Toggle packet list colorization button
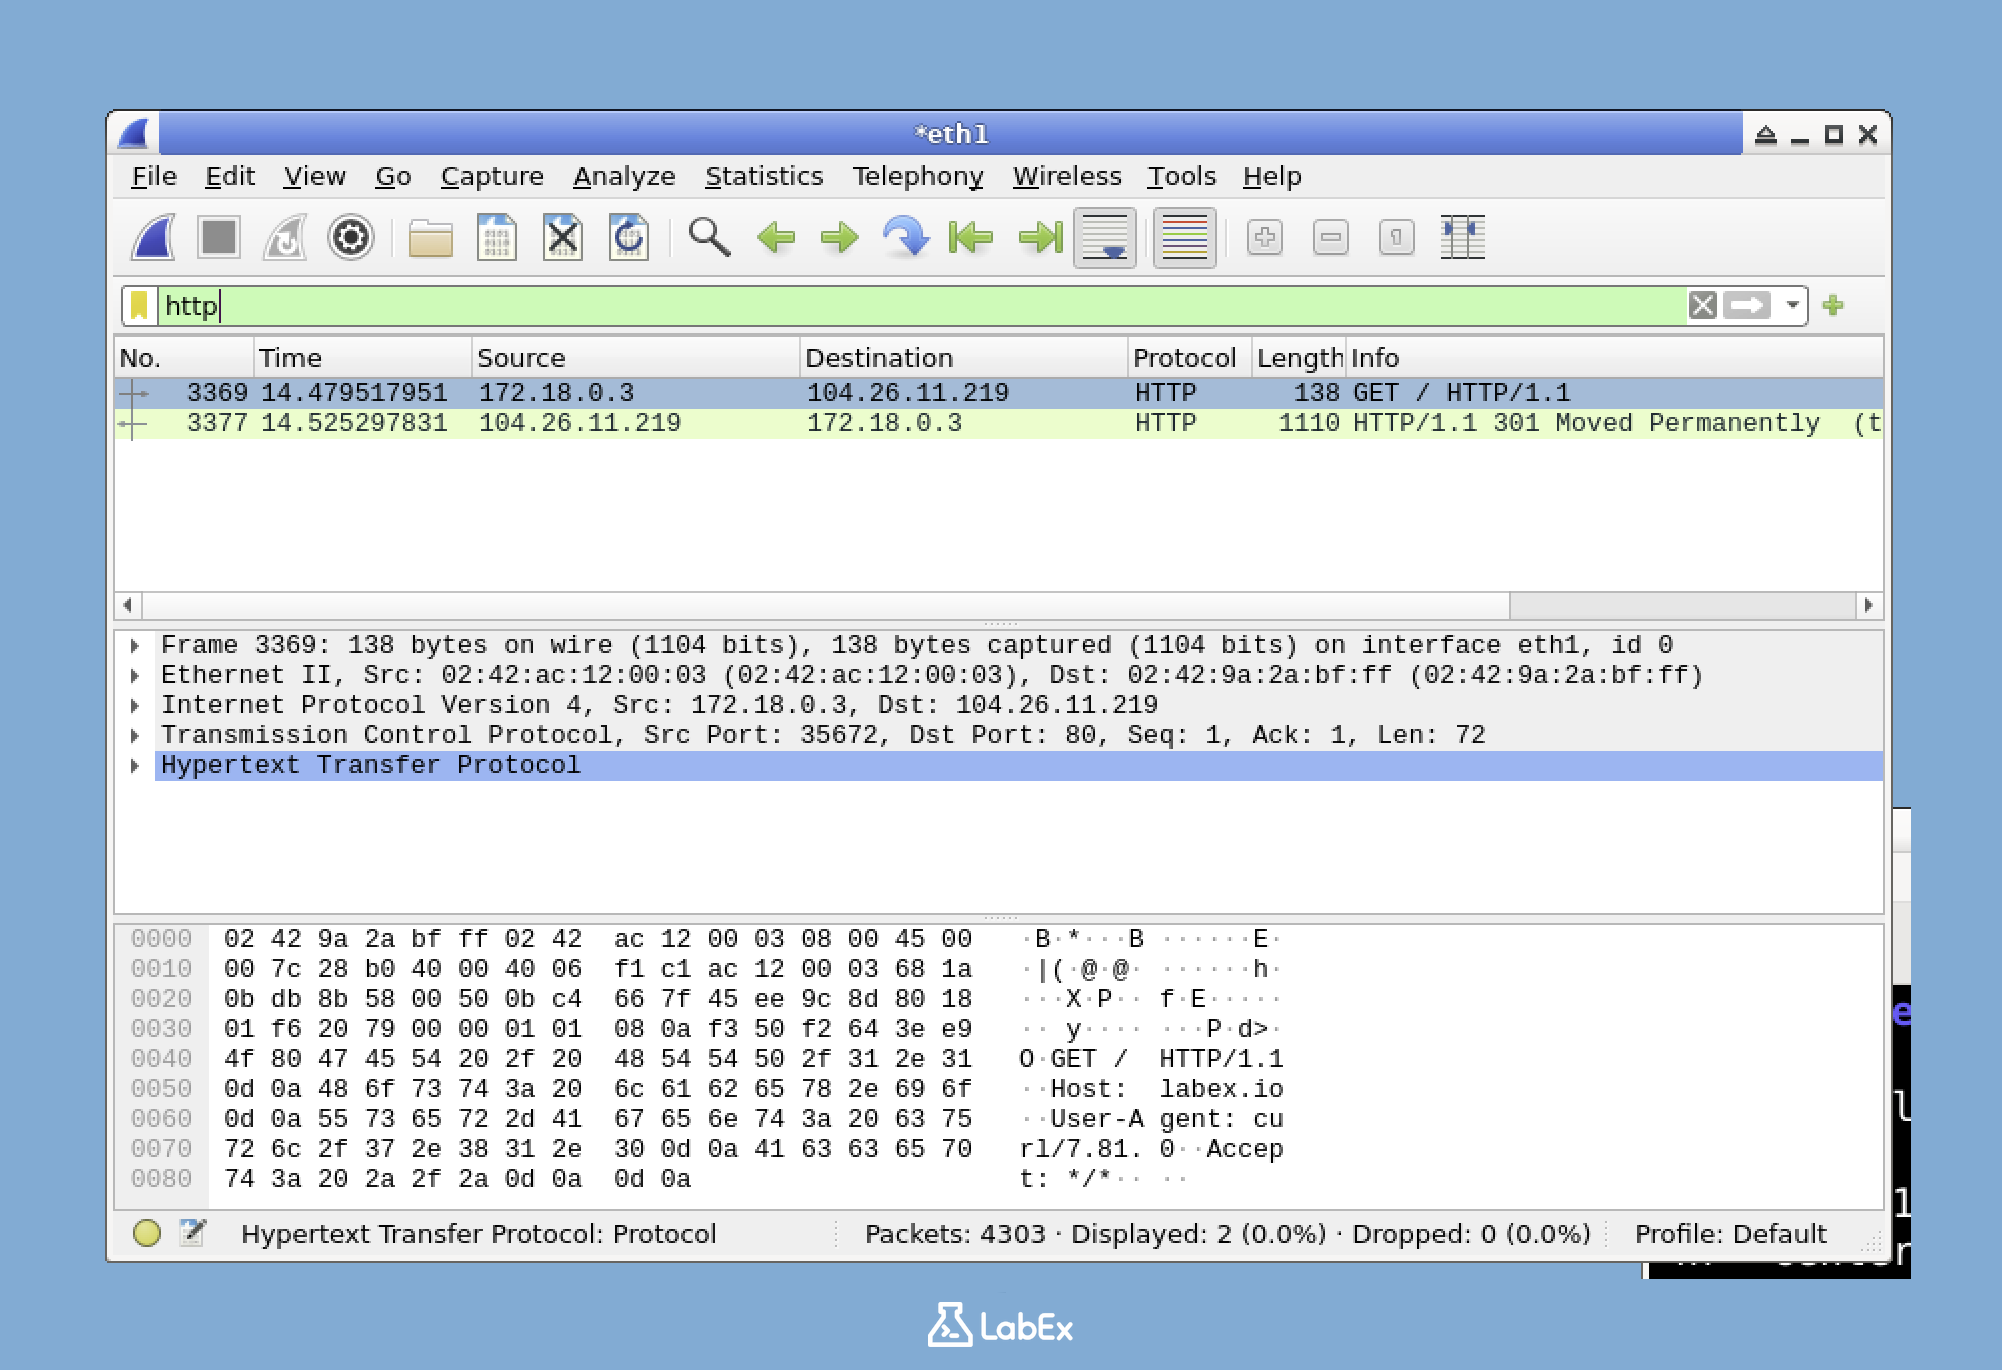The width and height of the screenshot is (2002, 1370). tap(1184, 238)
